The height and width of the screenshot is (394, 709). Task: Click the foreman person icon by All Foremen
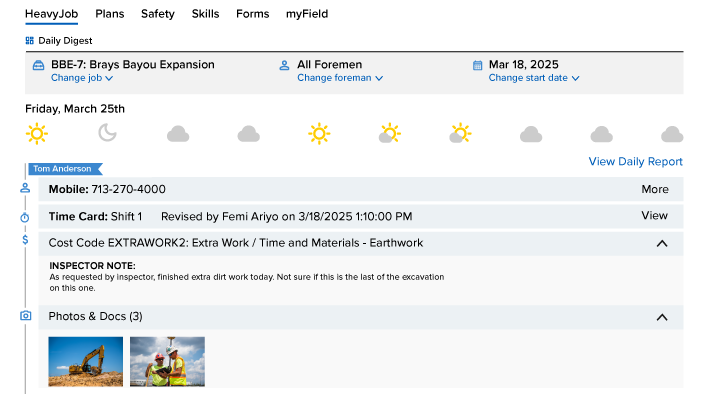click(284, 66)
